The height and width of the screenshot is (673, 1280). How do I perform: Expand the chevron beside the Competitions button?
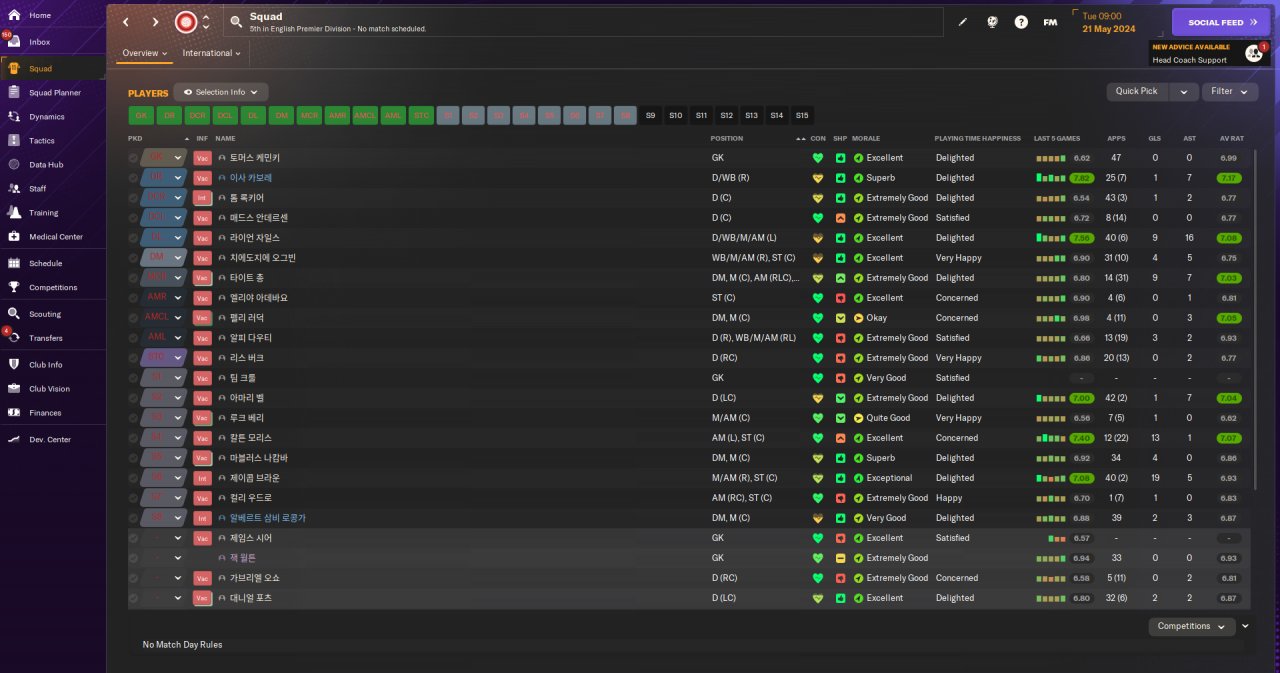[x=1245, y=626]
